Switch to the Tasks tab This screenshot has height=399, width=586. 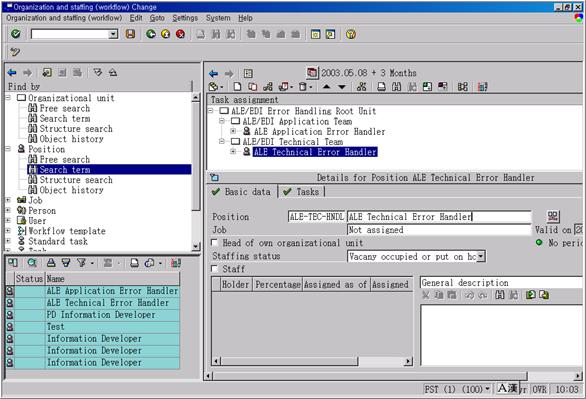click(302, 192)
